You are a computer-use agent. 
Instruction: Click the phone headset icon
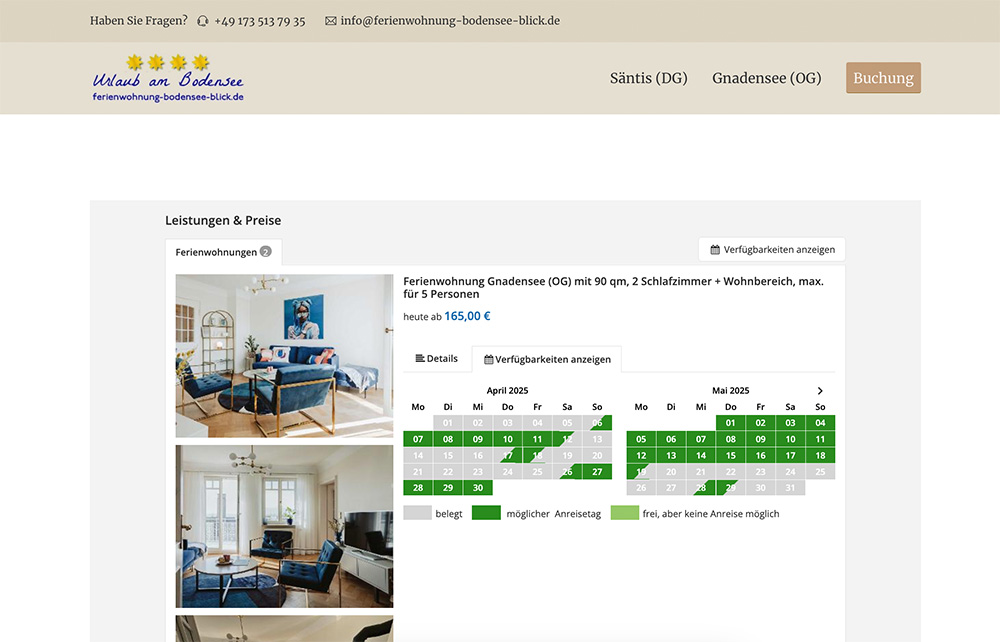203,21
